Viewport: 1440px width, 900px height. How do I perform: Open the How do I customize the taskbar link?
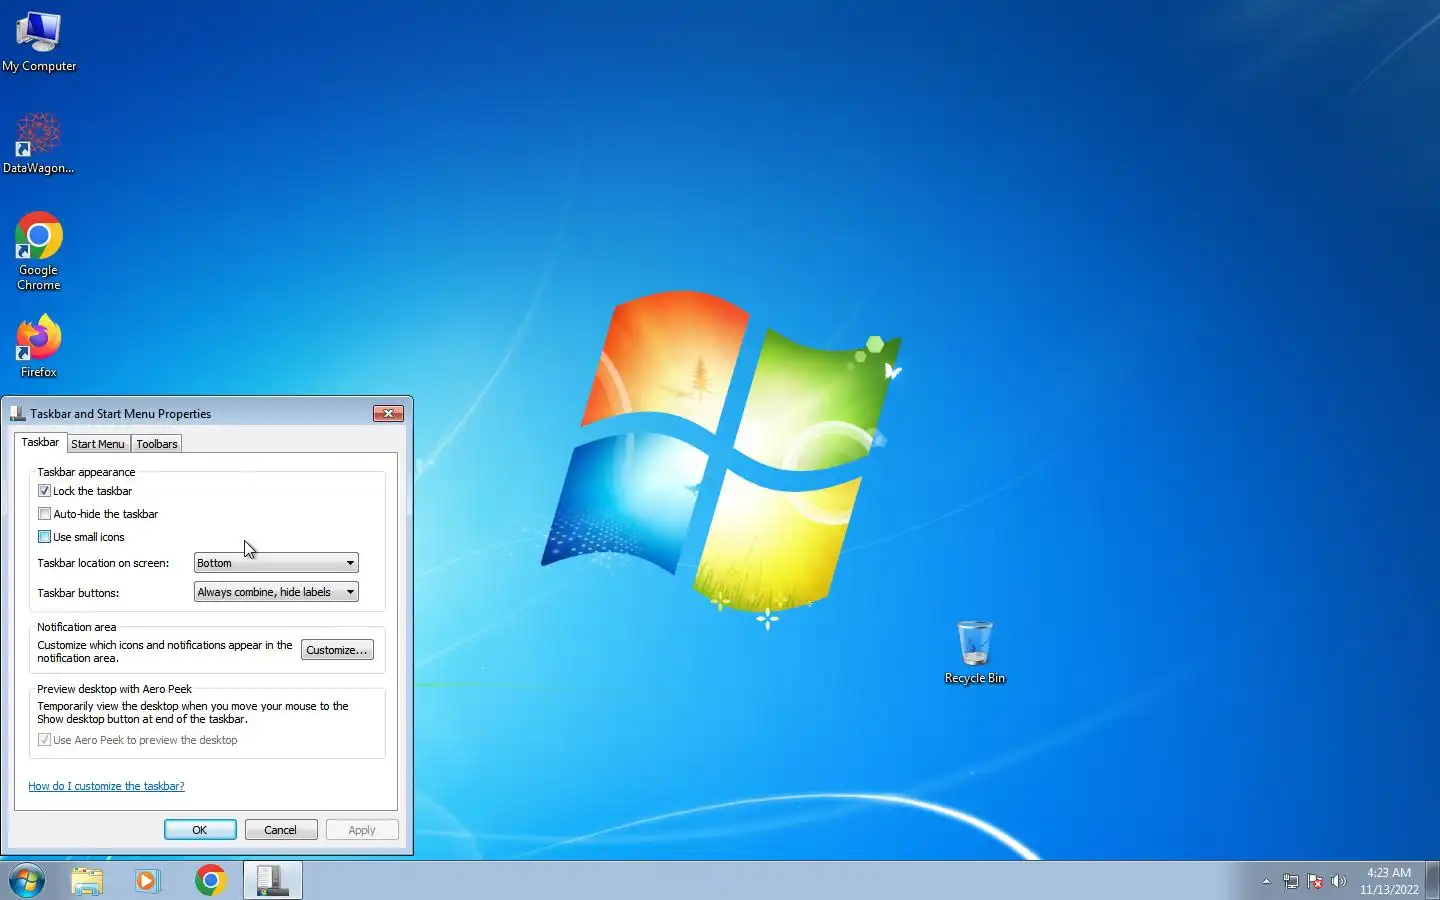[x=106, y=786]
